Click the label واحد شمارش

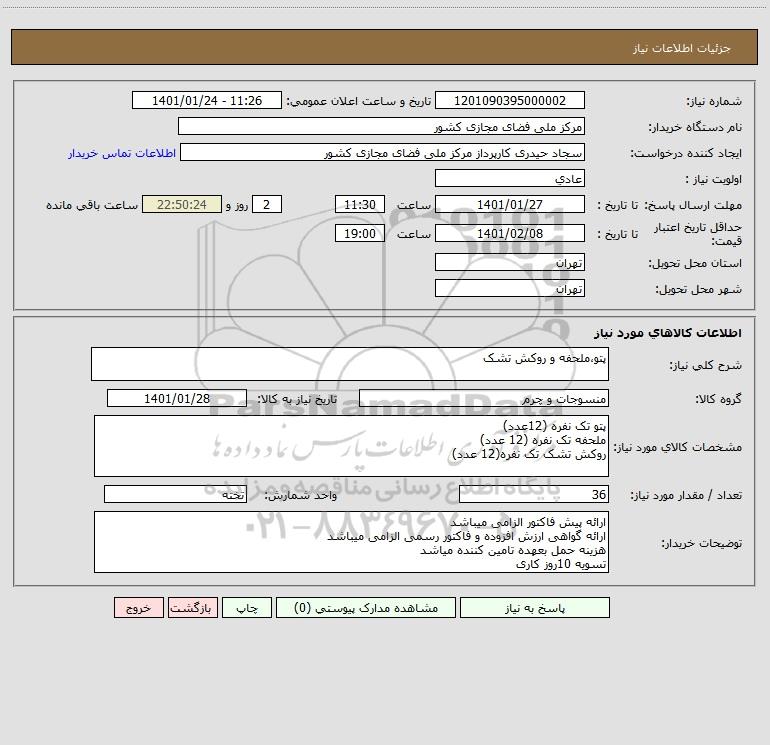tap(301, 496)
